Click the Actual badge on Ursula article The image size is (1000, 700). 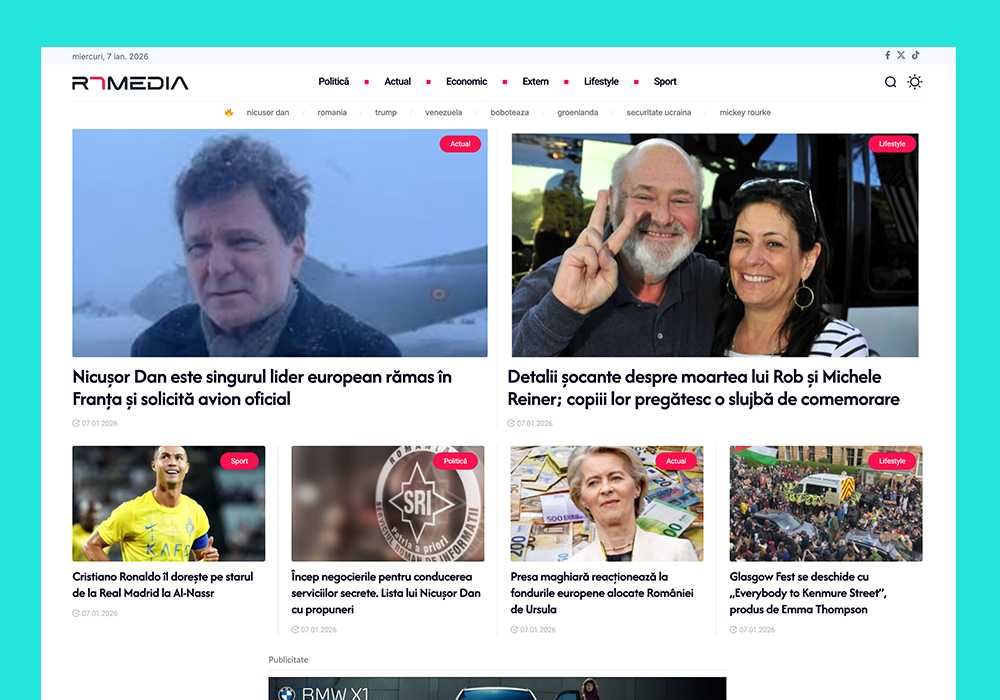point(676,461)
